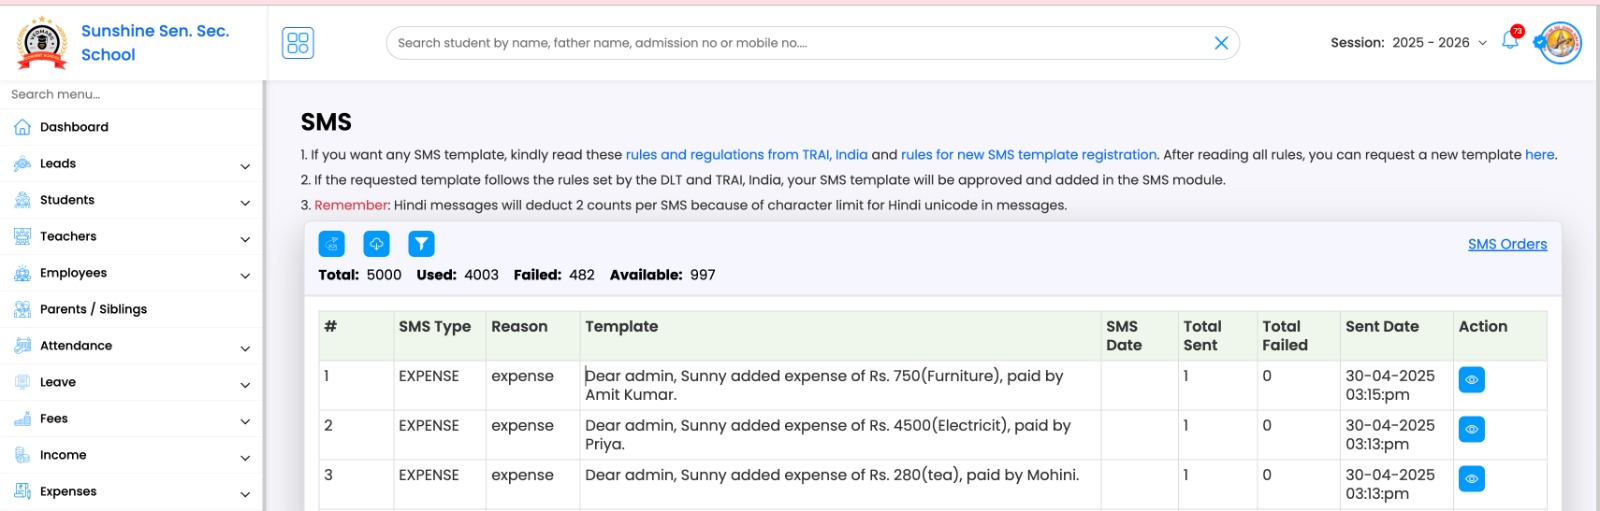Screen dimensions: 1600x511
Task: Click the 'Total: 5000' count
Action: [360, 274]
